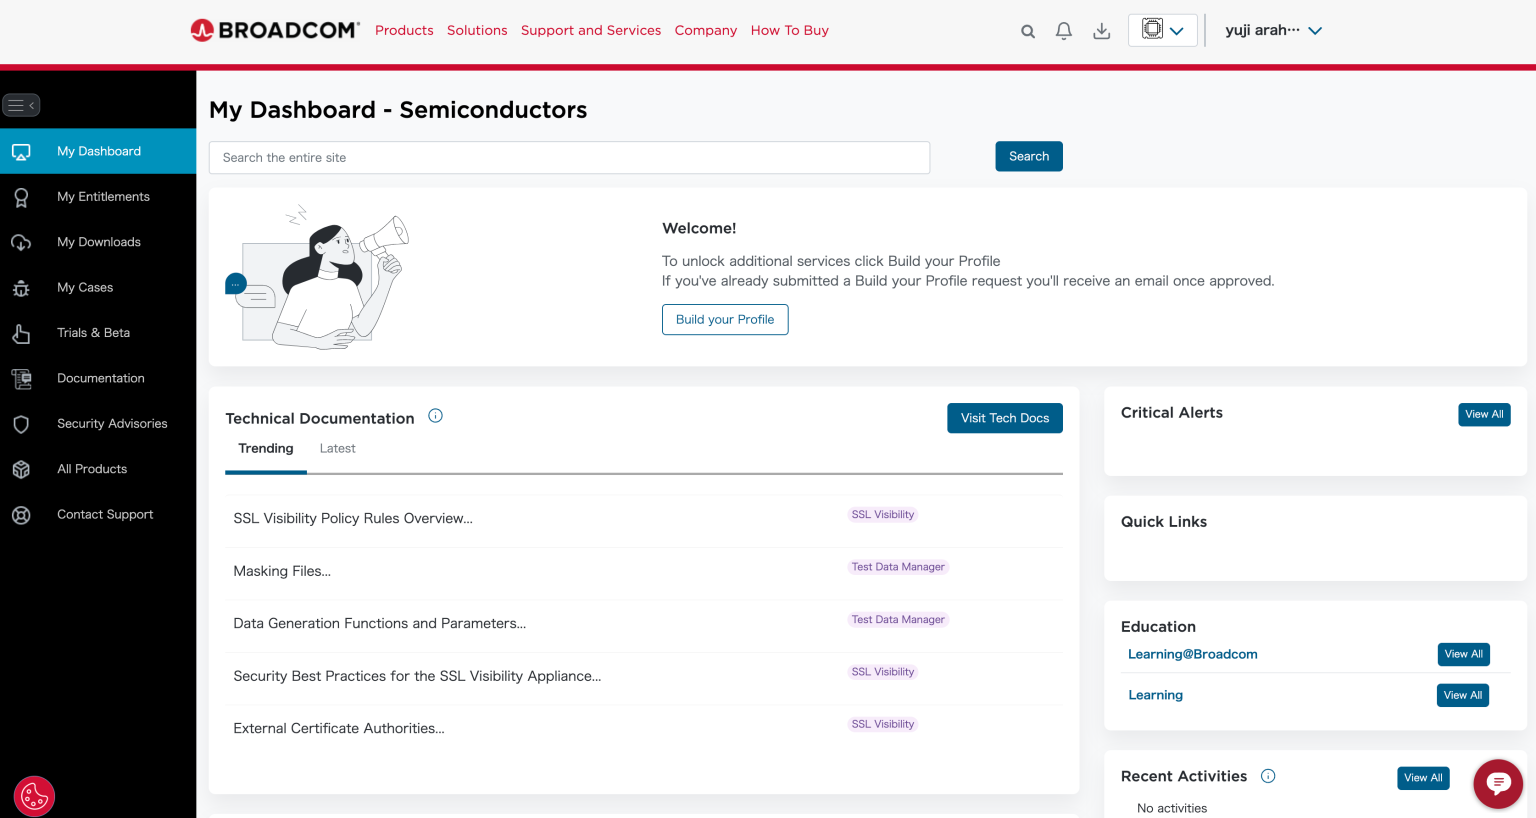Select the Support and Services menu
This screenshot has width=1536, height=818.
590,30
